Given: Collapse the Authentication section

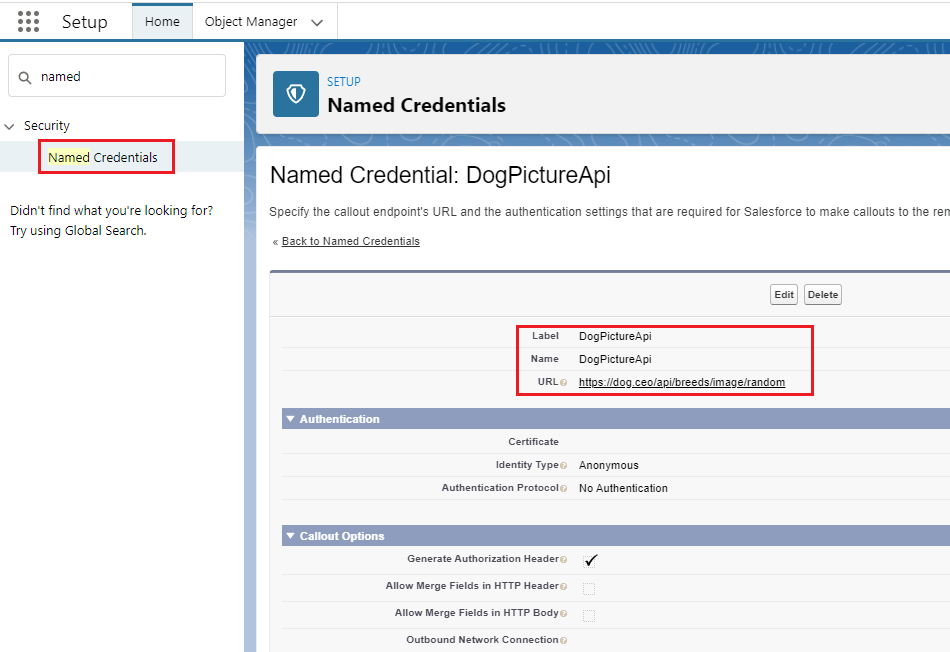Looking at the screenshot, I should [x=289, y=419].
